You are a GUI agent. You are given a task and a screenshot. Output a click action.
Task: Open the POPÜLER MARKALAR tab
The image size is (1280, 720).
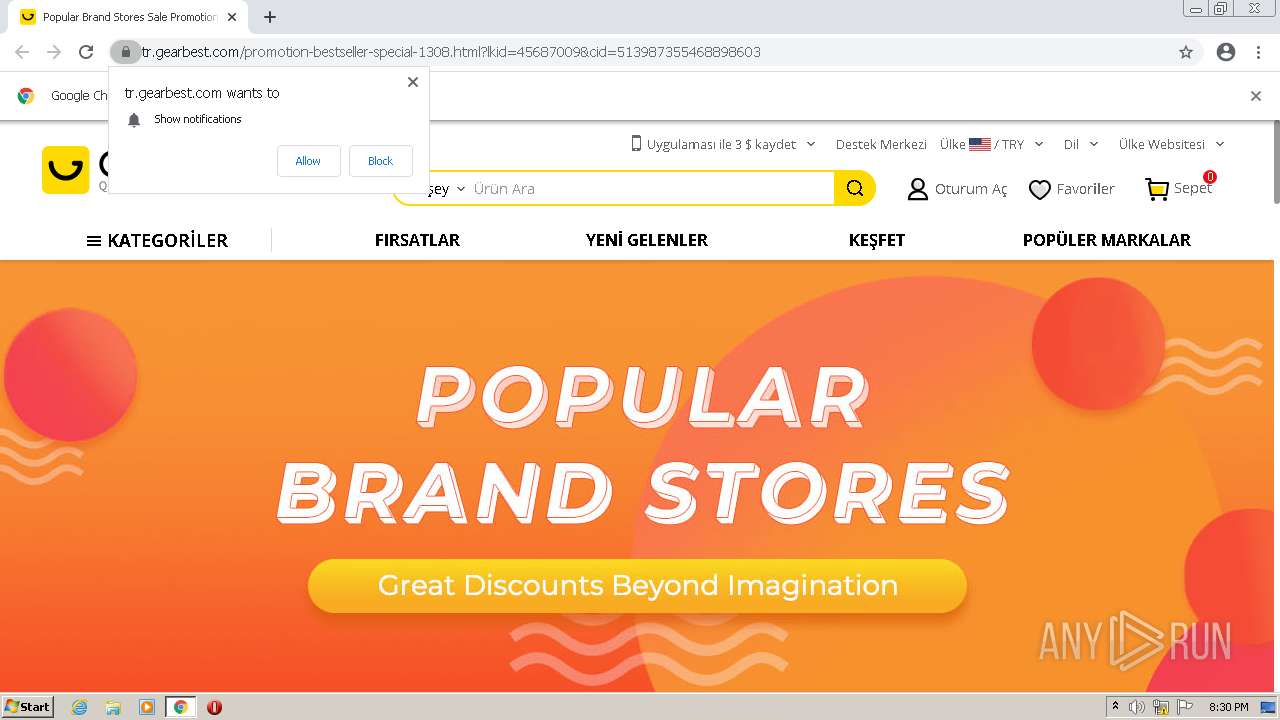pyautogui.click(x=1106, y=240)
